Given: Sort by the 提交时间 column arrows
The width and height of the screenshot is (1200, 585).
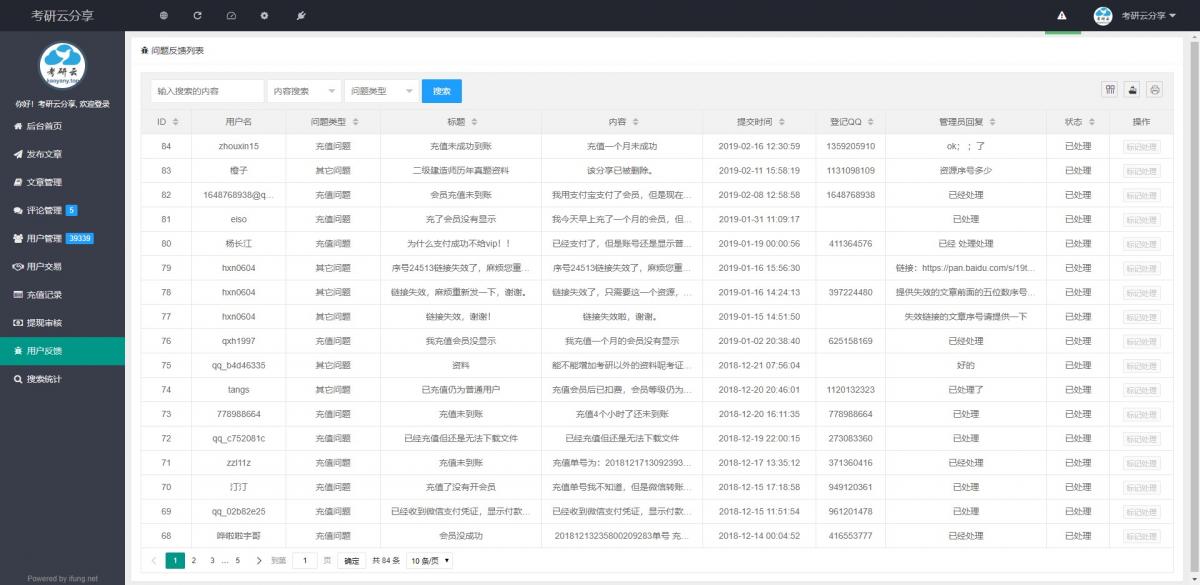Looking at the screenshot, I should click(x=781, y=122).
